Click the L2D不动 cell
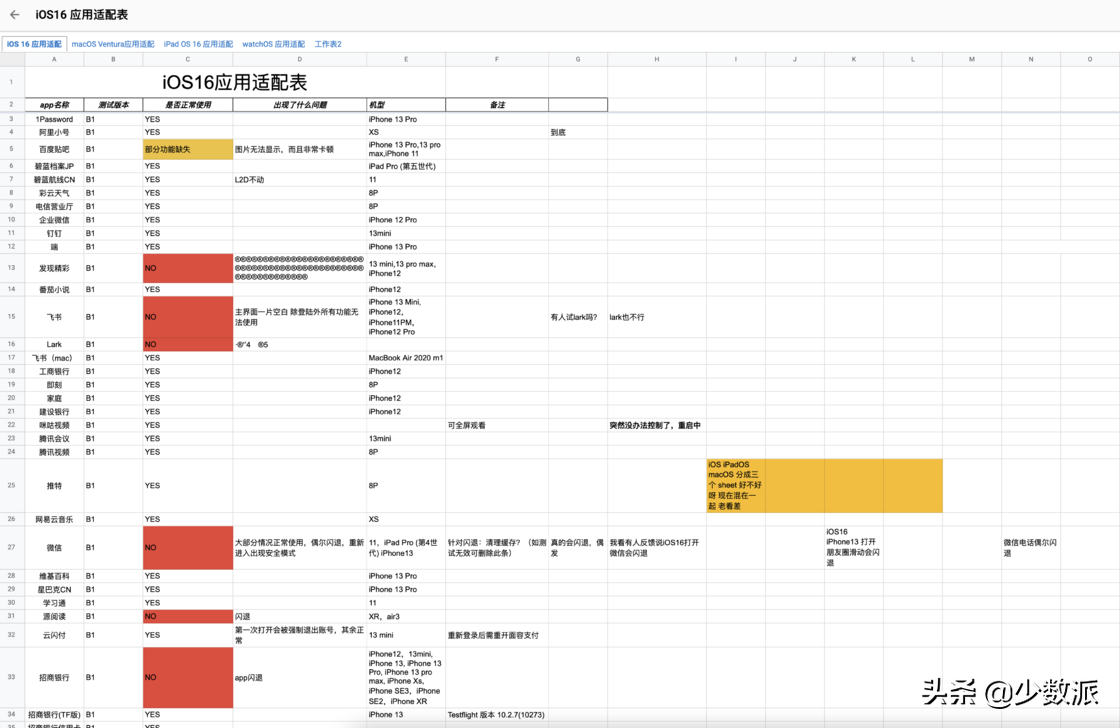 pyautogui.click(x=300, y=179)
